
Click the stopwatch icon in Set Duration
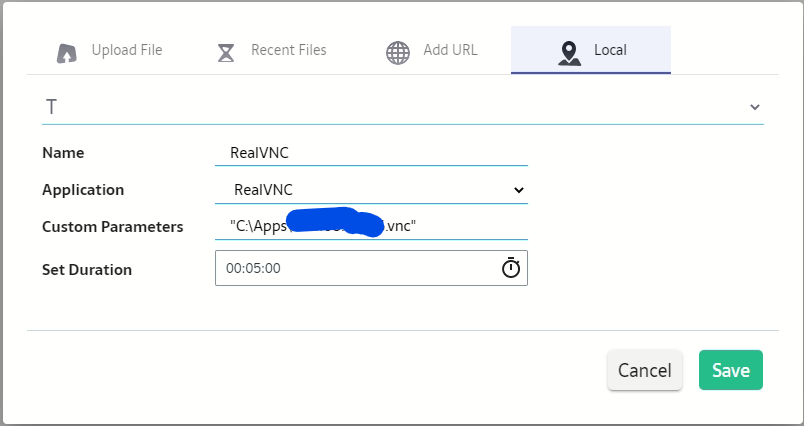[511, 268]
